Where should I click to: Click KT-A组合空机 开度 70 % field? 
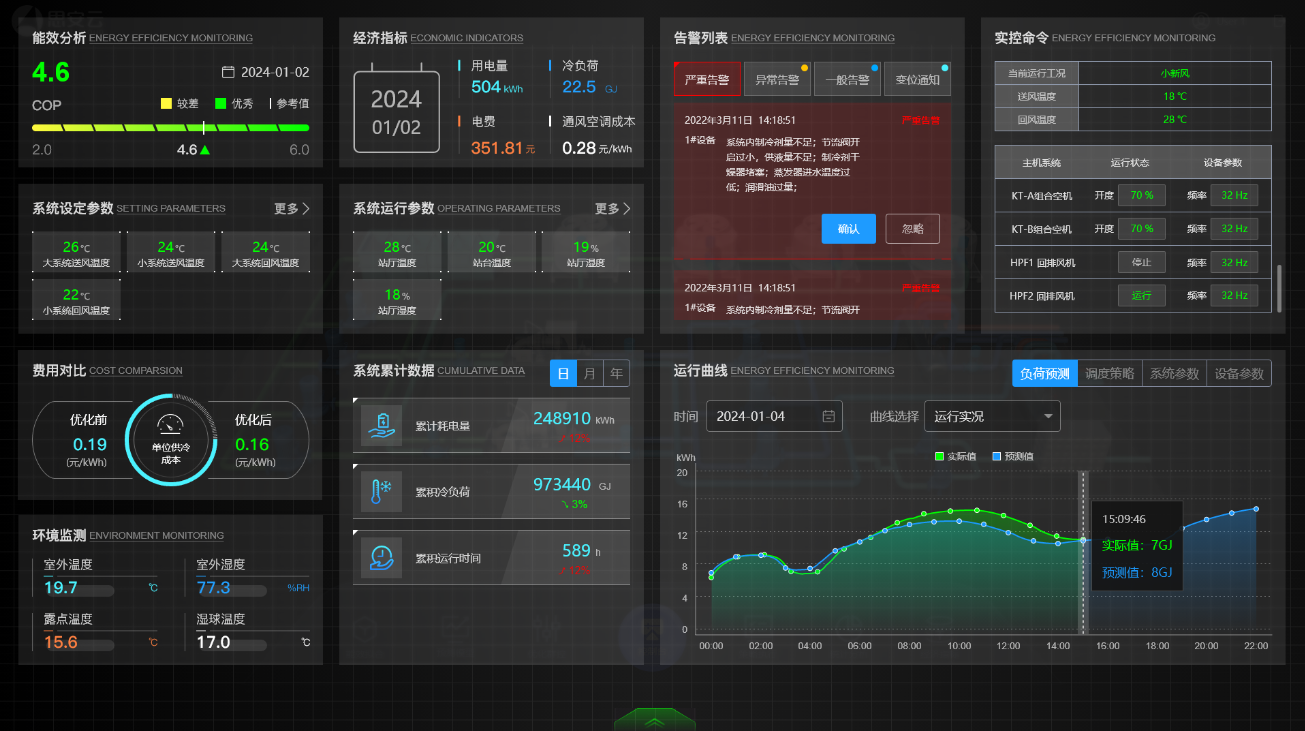[x=1141, y=196]
